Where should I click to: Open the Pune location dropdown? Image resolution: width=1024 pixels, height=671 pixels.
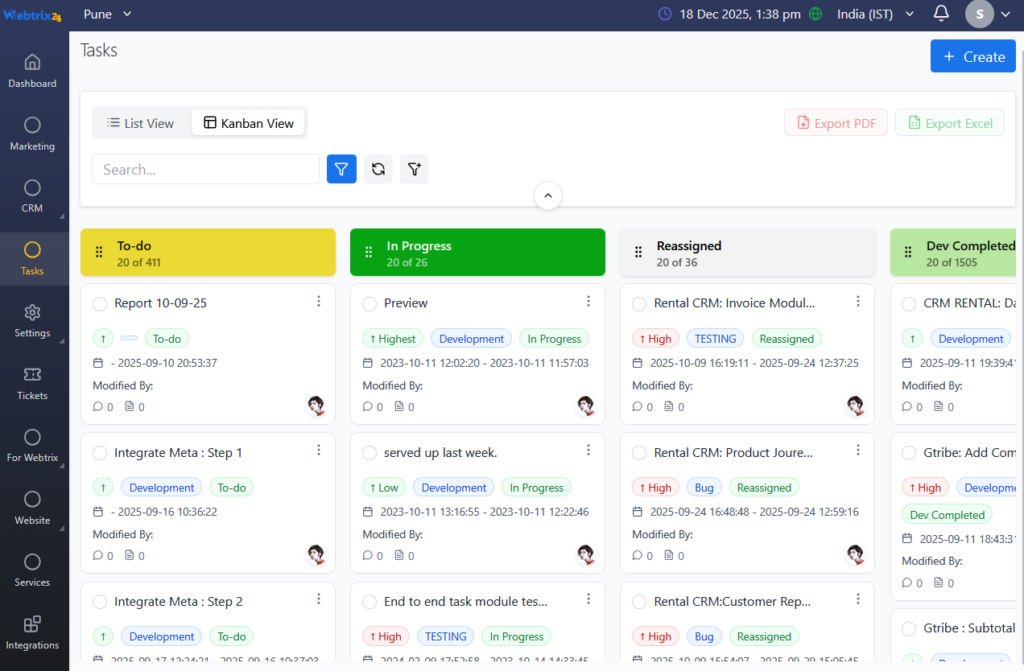pyautogui.click(x=107, y=14)
